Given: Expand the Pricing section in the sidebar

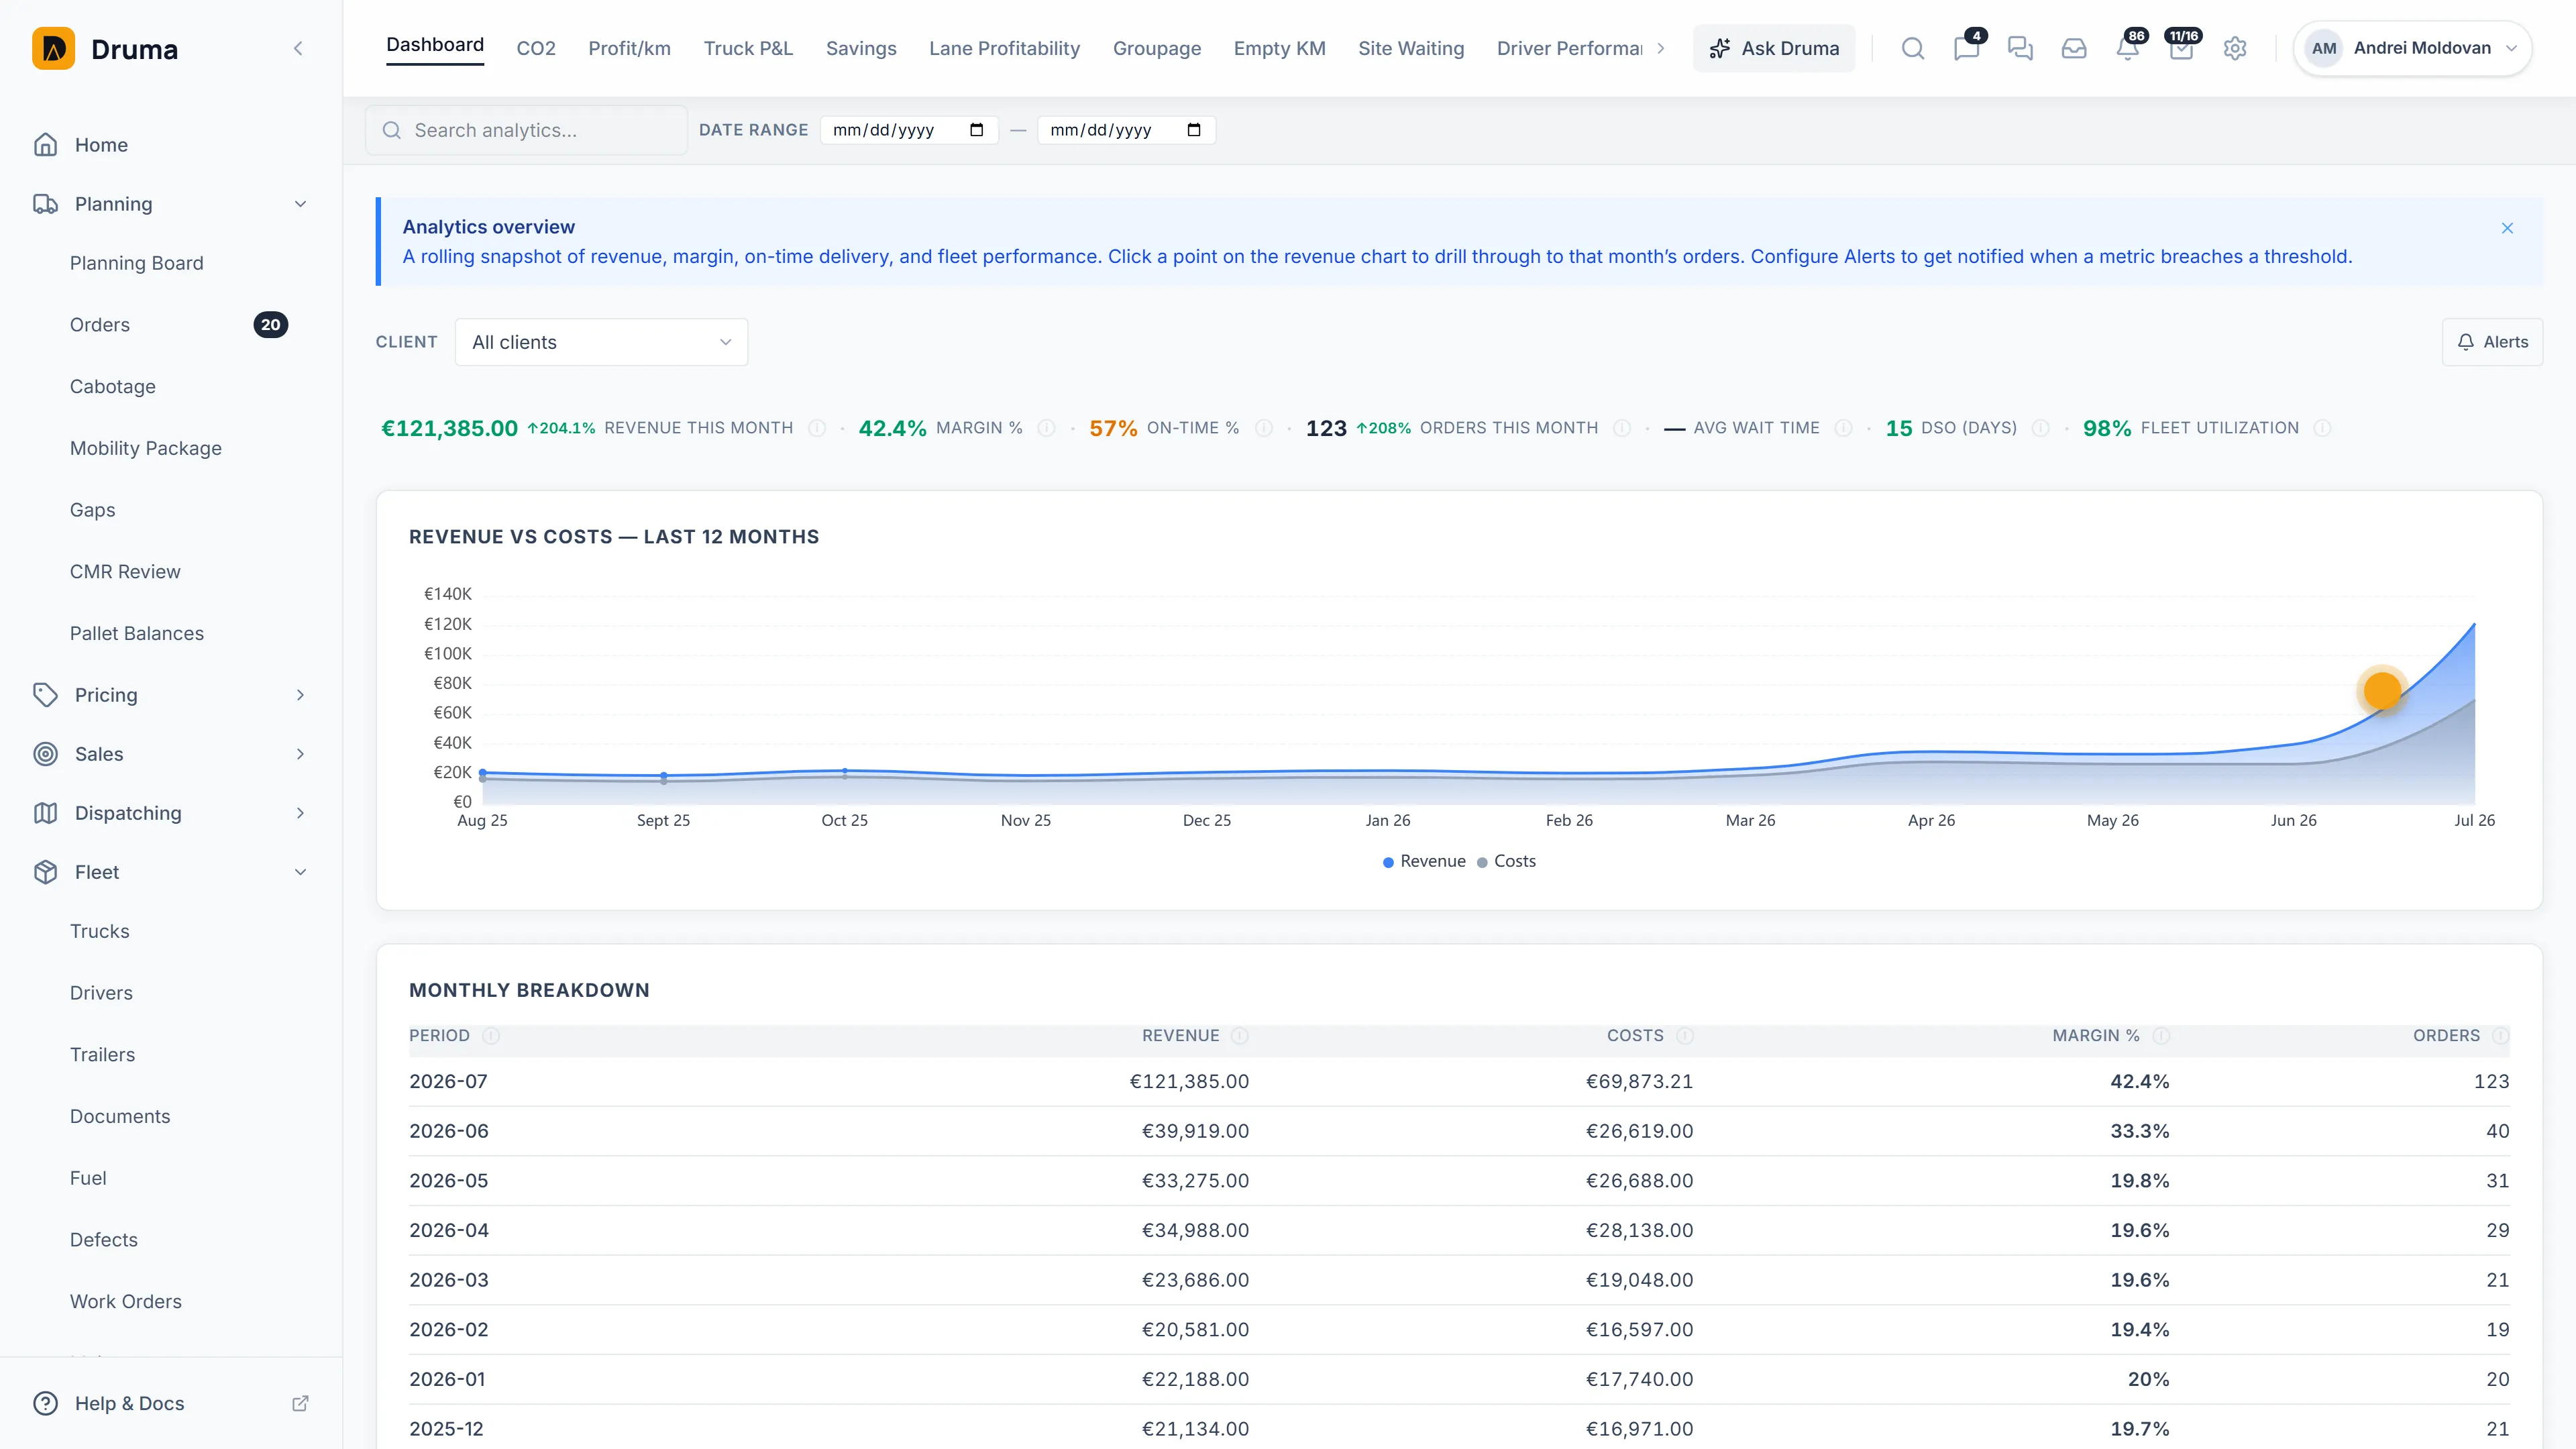Looking at the screenshot, I should click(x=300, y=695).
